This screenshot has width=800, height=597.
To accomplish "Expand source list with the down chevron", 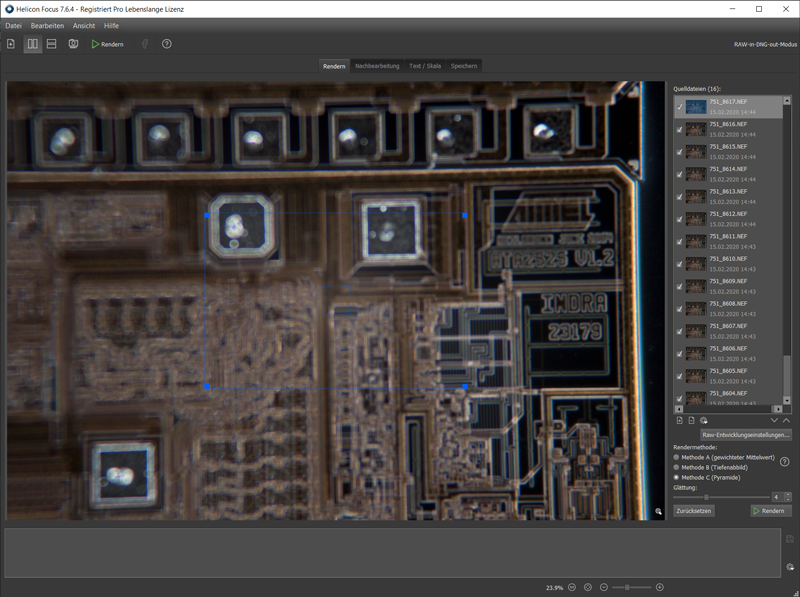I will pyautogui.click(x=774, y=421).
